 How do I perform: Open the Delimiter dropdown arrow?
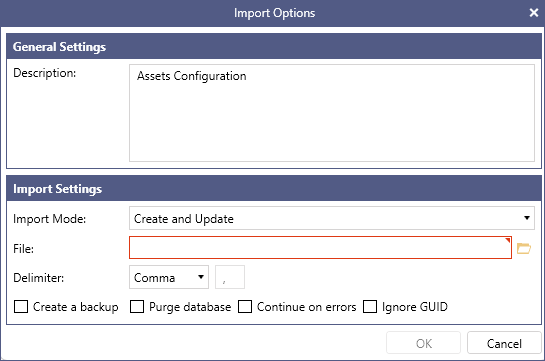point(201,277)
